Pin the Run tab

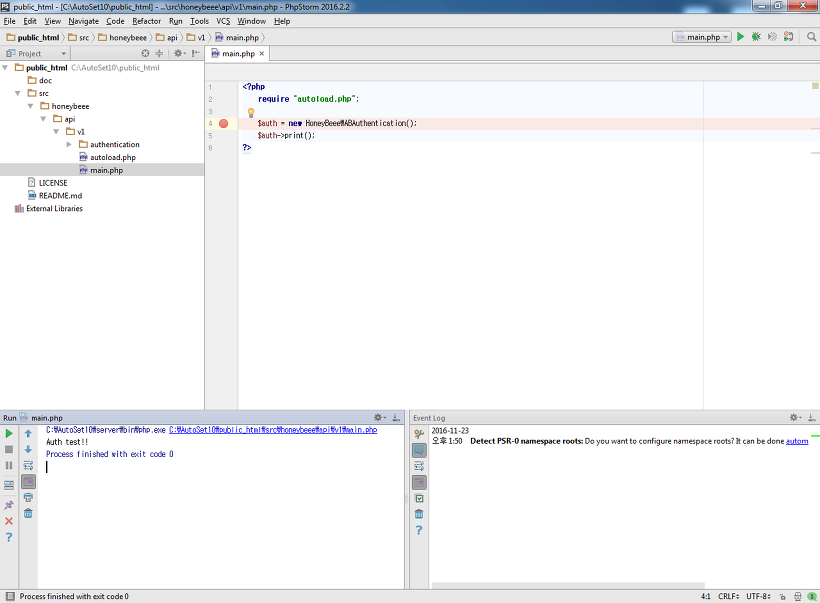tap(9, 505)
